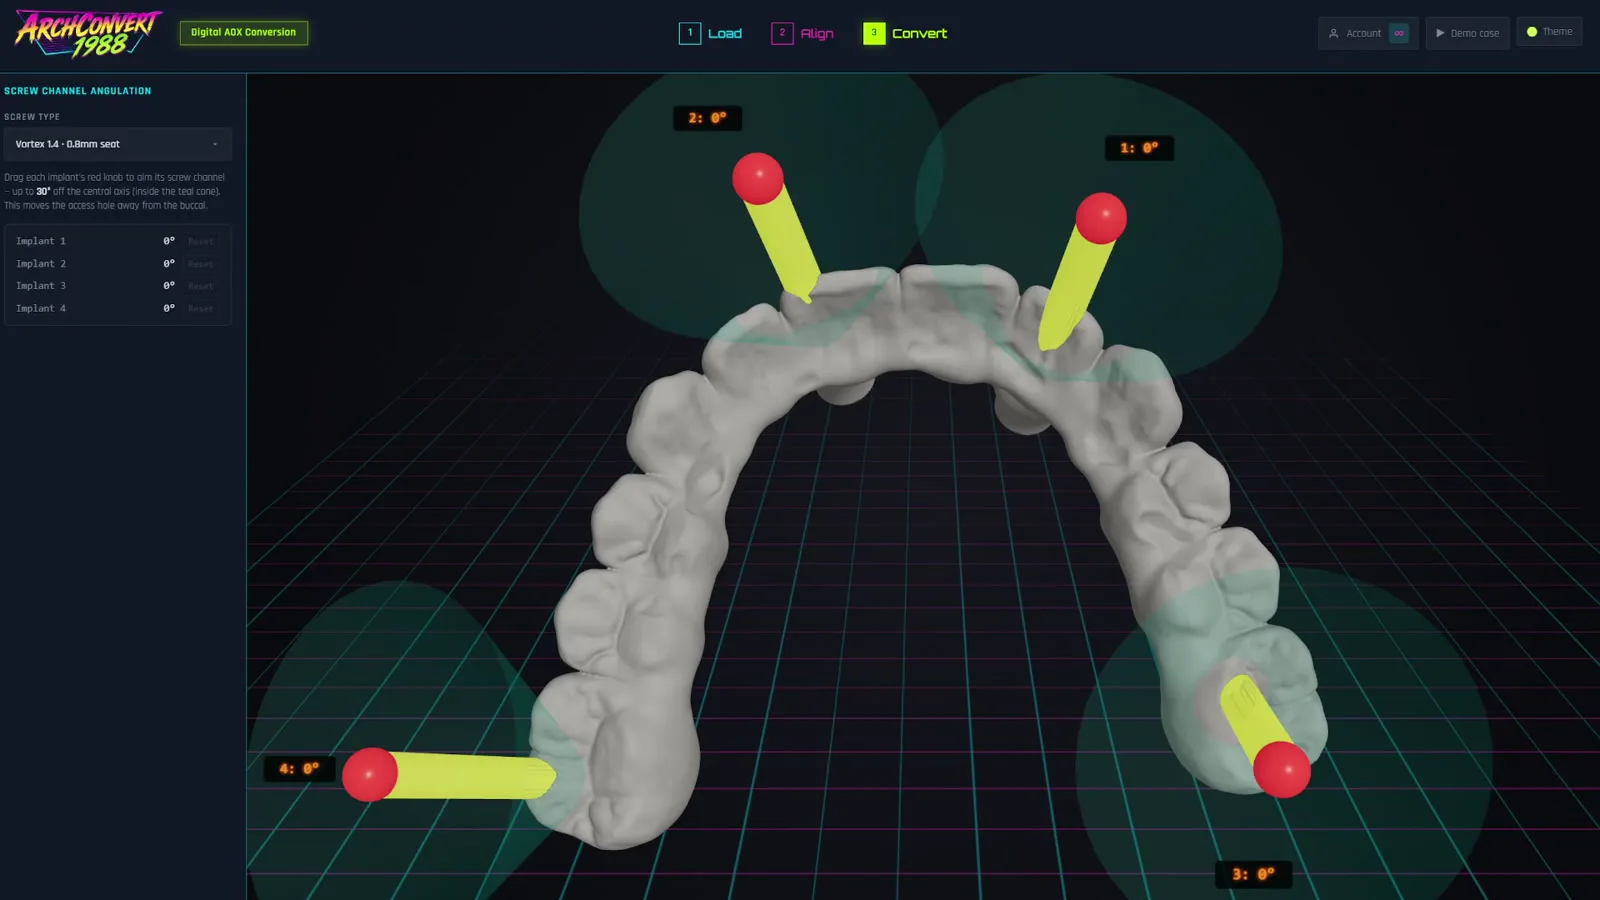1600x900 pixels.
Task: Click red knob of implant 4 screw channel
Action: click(370, 774)
